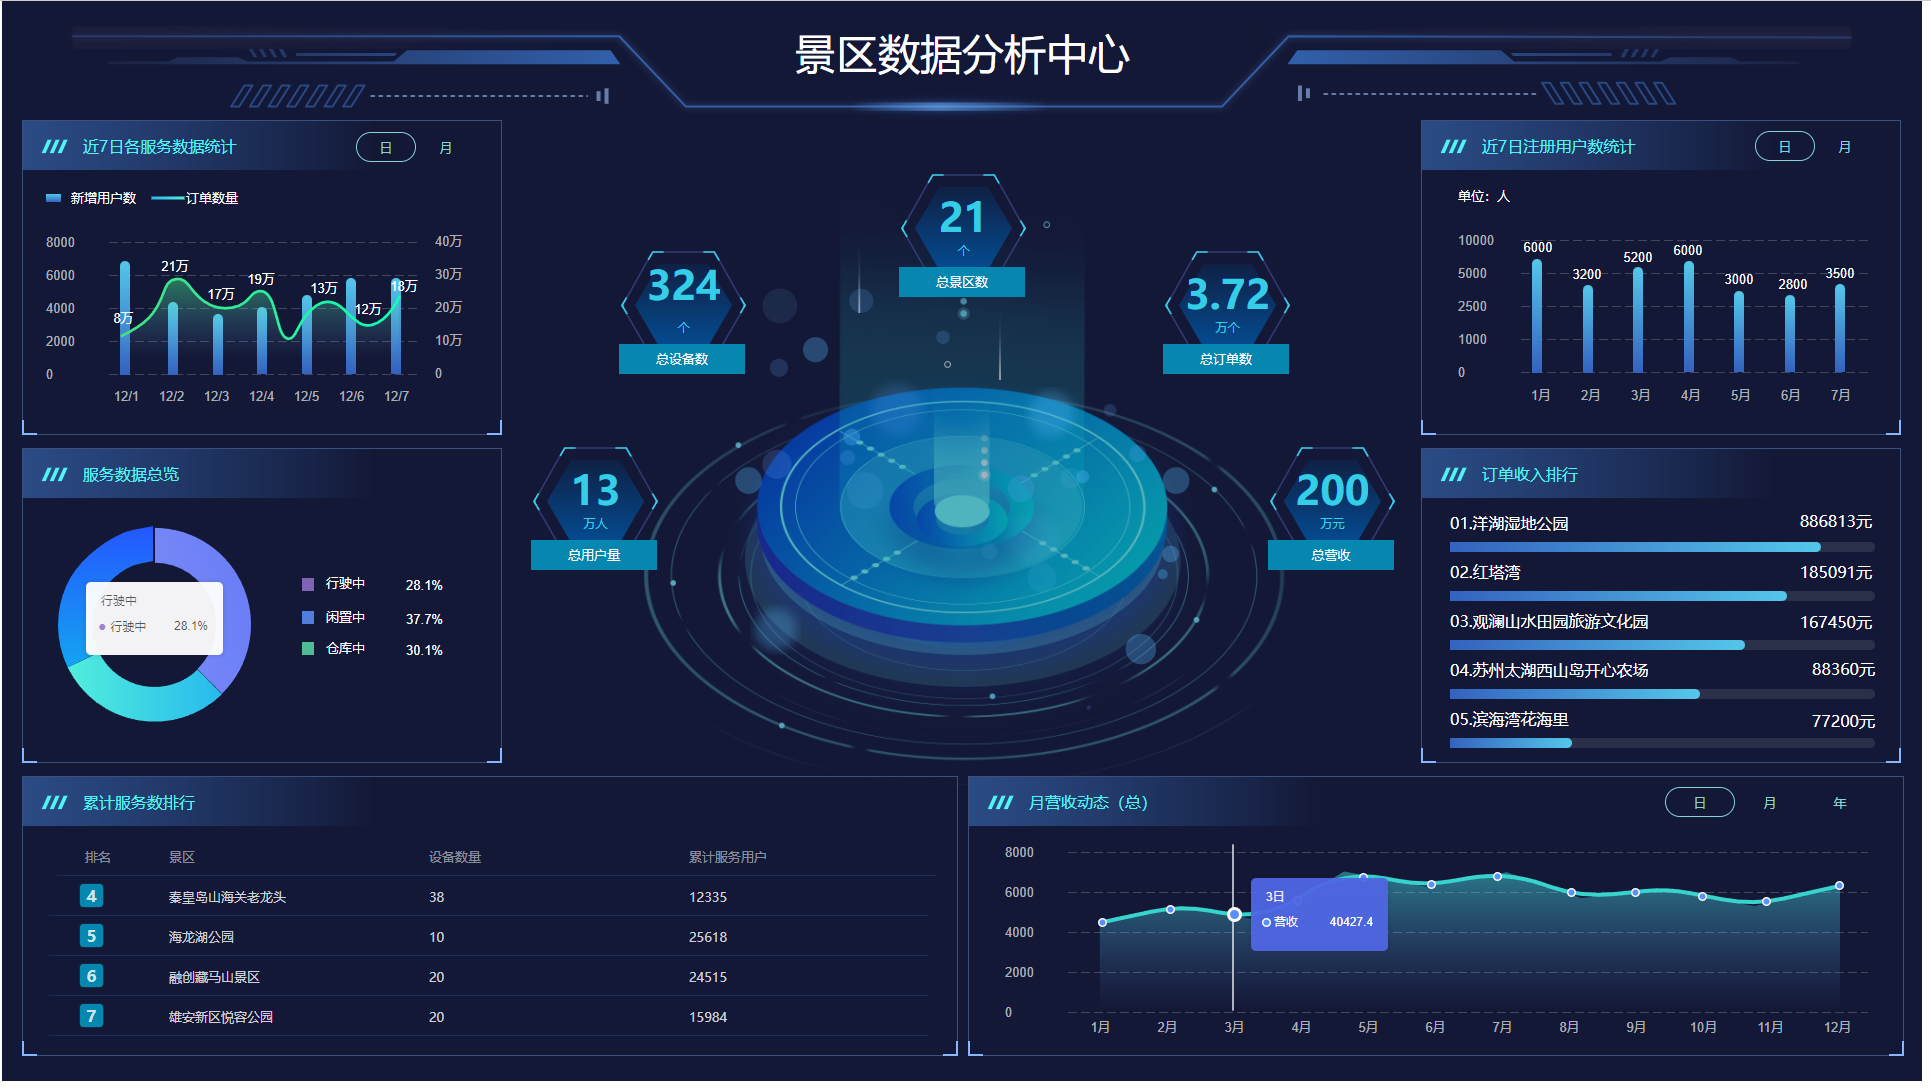Screen dimensions: 1931x1092
Task: Click the title 景区数据分析中心
Action: point(962,55)
